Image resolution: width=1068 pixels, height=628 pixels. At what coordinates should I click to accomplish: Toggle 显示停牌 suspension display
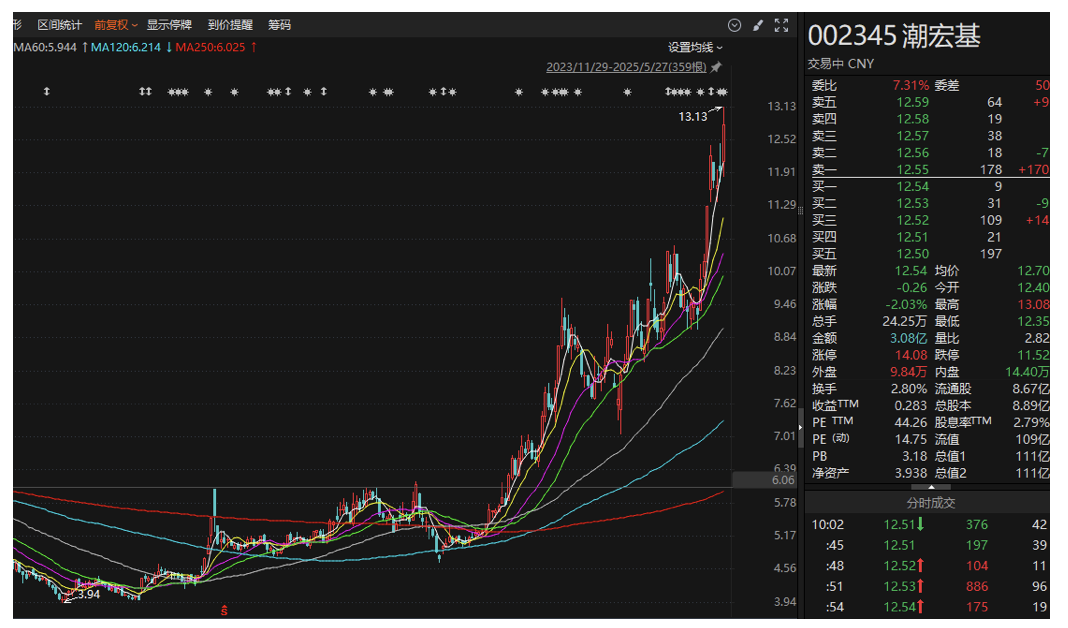click(x=169, y=25)
